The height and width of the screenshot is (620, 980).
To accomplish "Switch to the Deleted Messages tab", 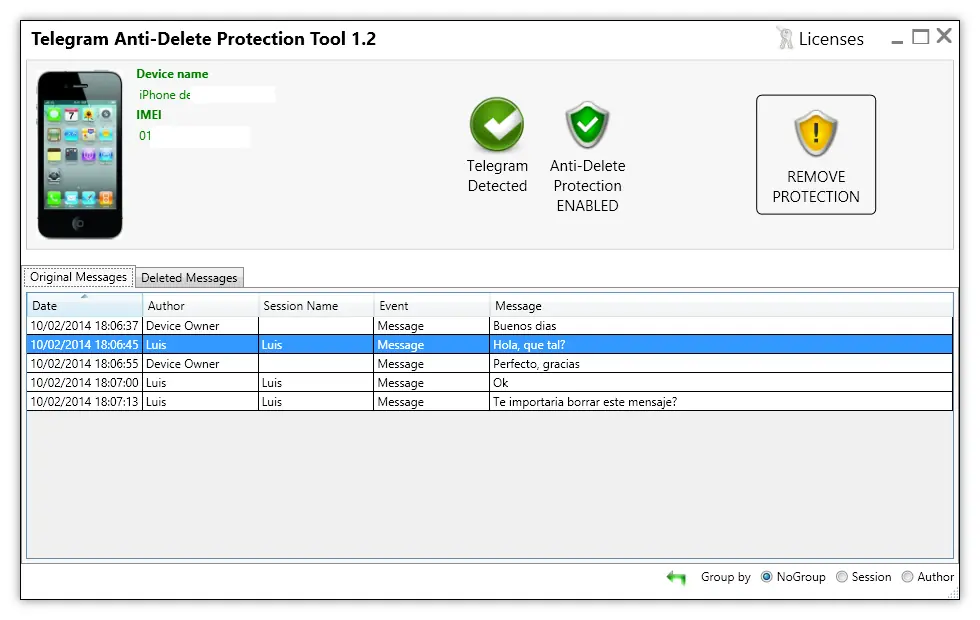I will click(189, 278).
